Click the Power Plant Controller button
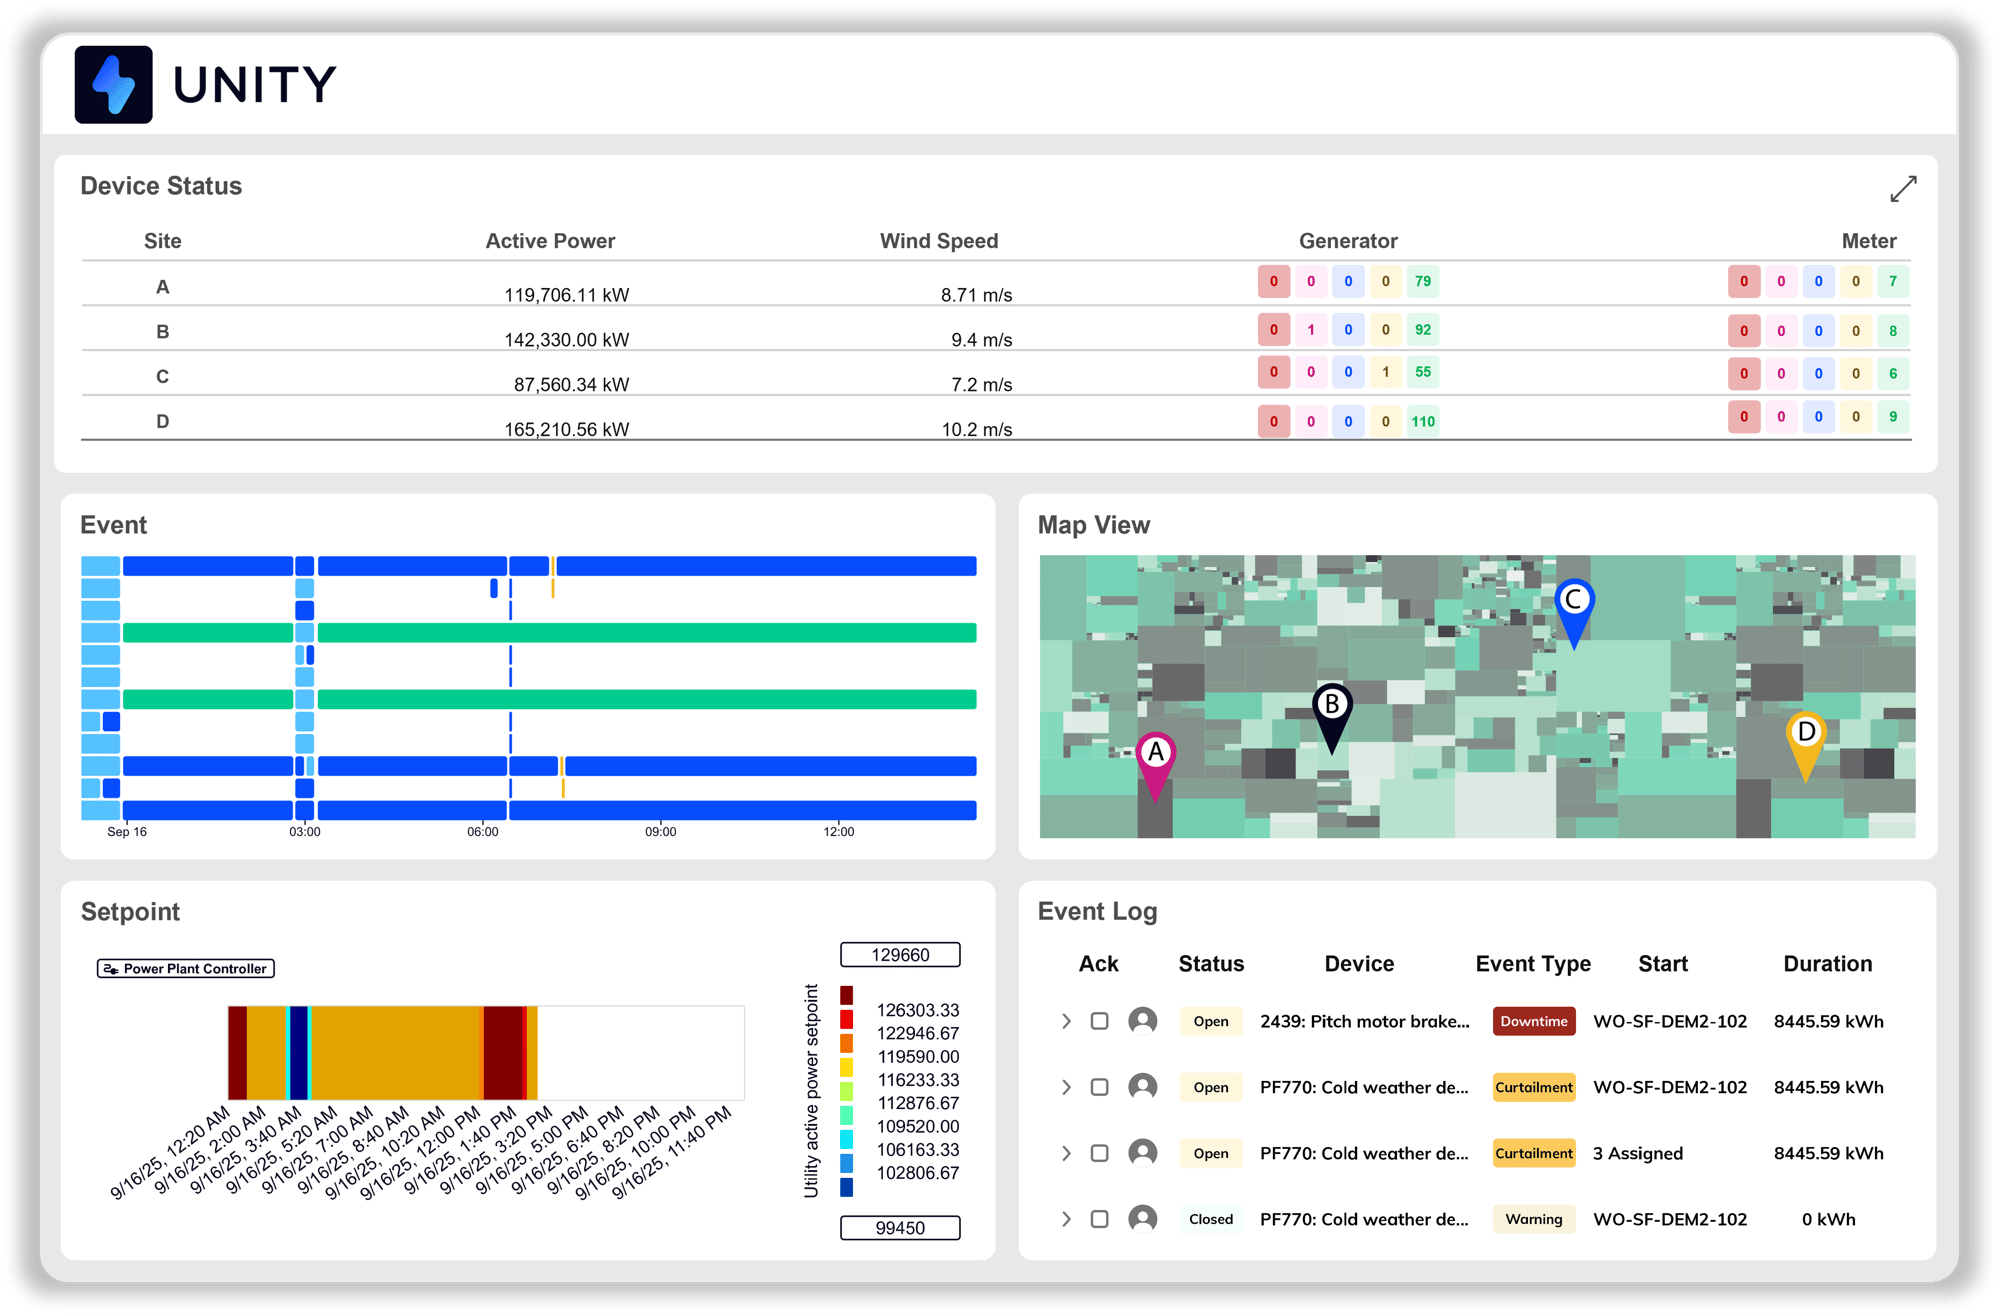2000x1315 pixels. (186, 968)
